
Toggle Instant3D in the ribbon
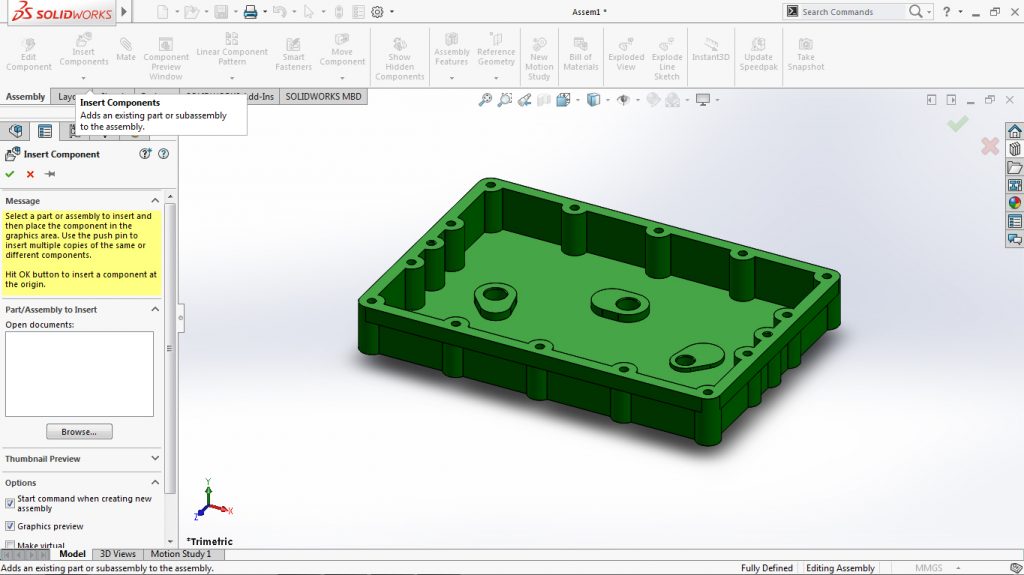[x=711, y=48]
